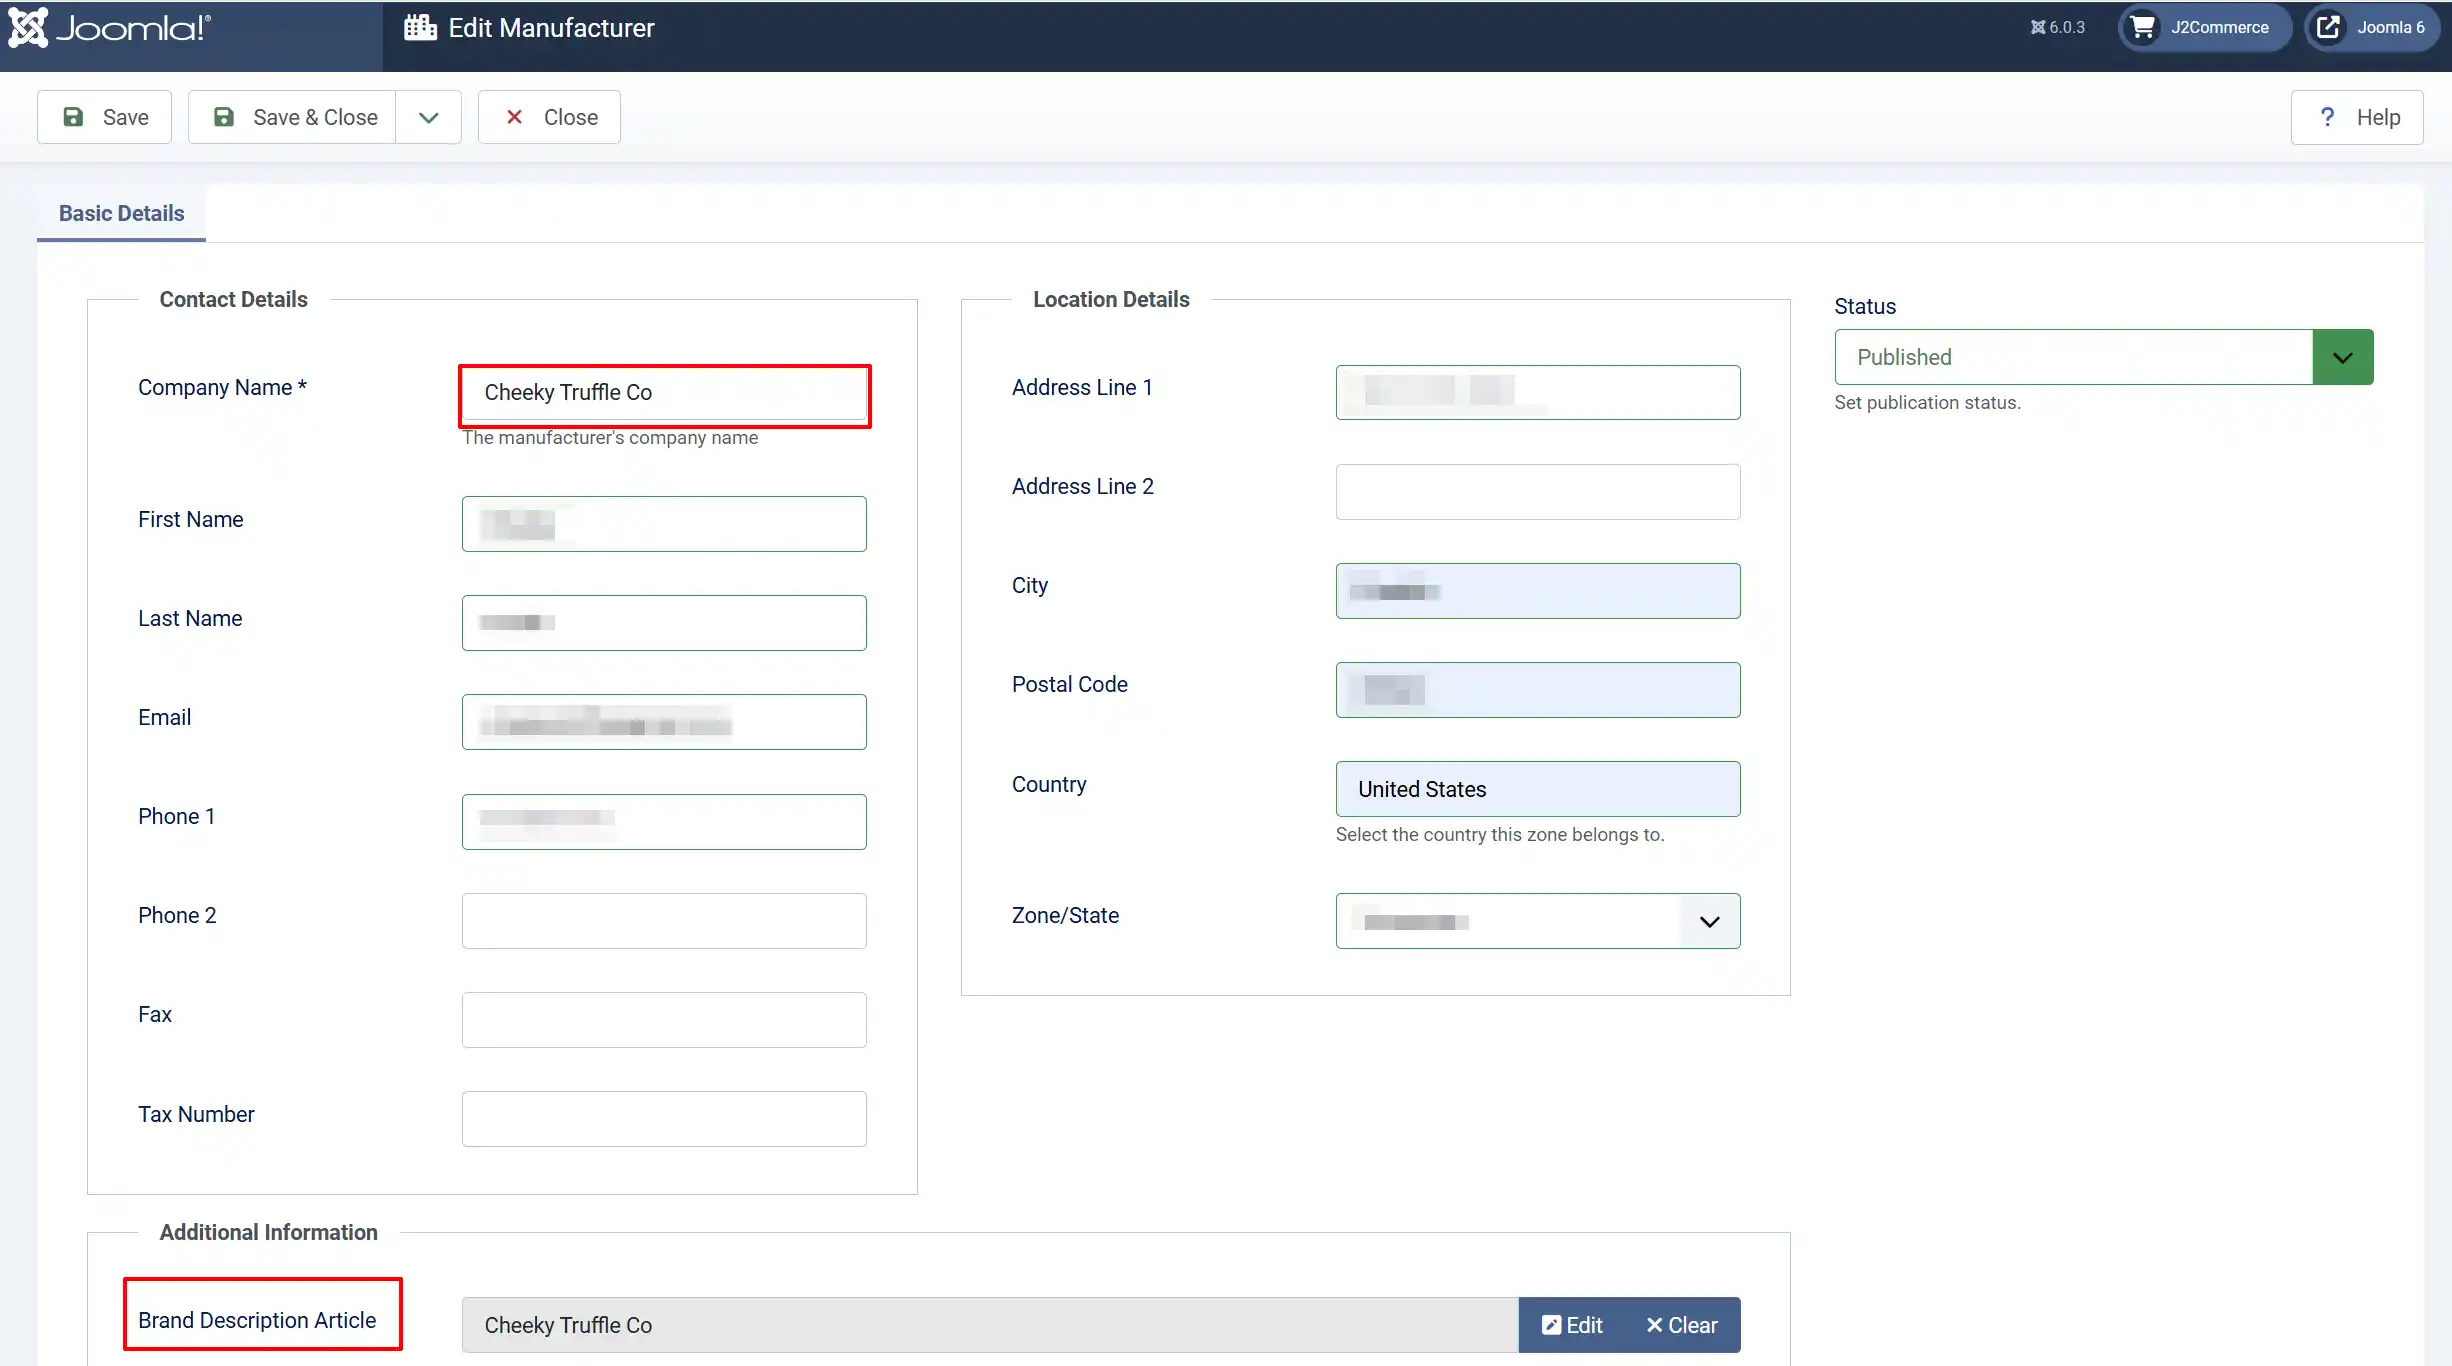The height and width of the screenshot is (1366, 2452).
Task: Click the Edit Manufacturer title building icon
Action: point(420,28)
